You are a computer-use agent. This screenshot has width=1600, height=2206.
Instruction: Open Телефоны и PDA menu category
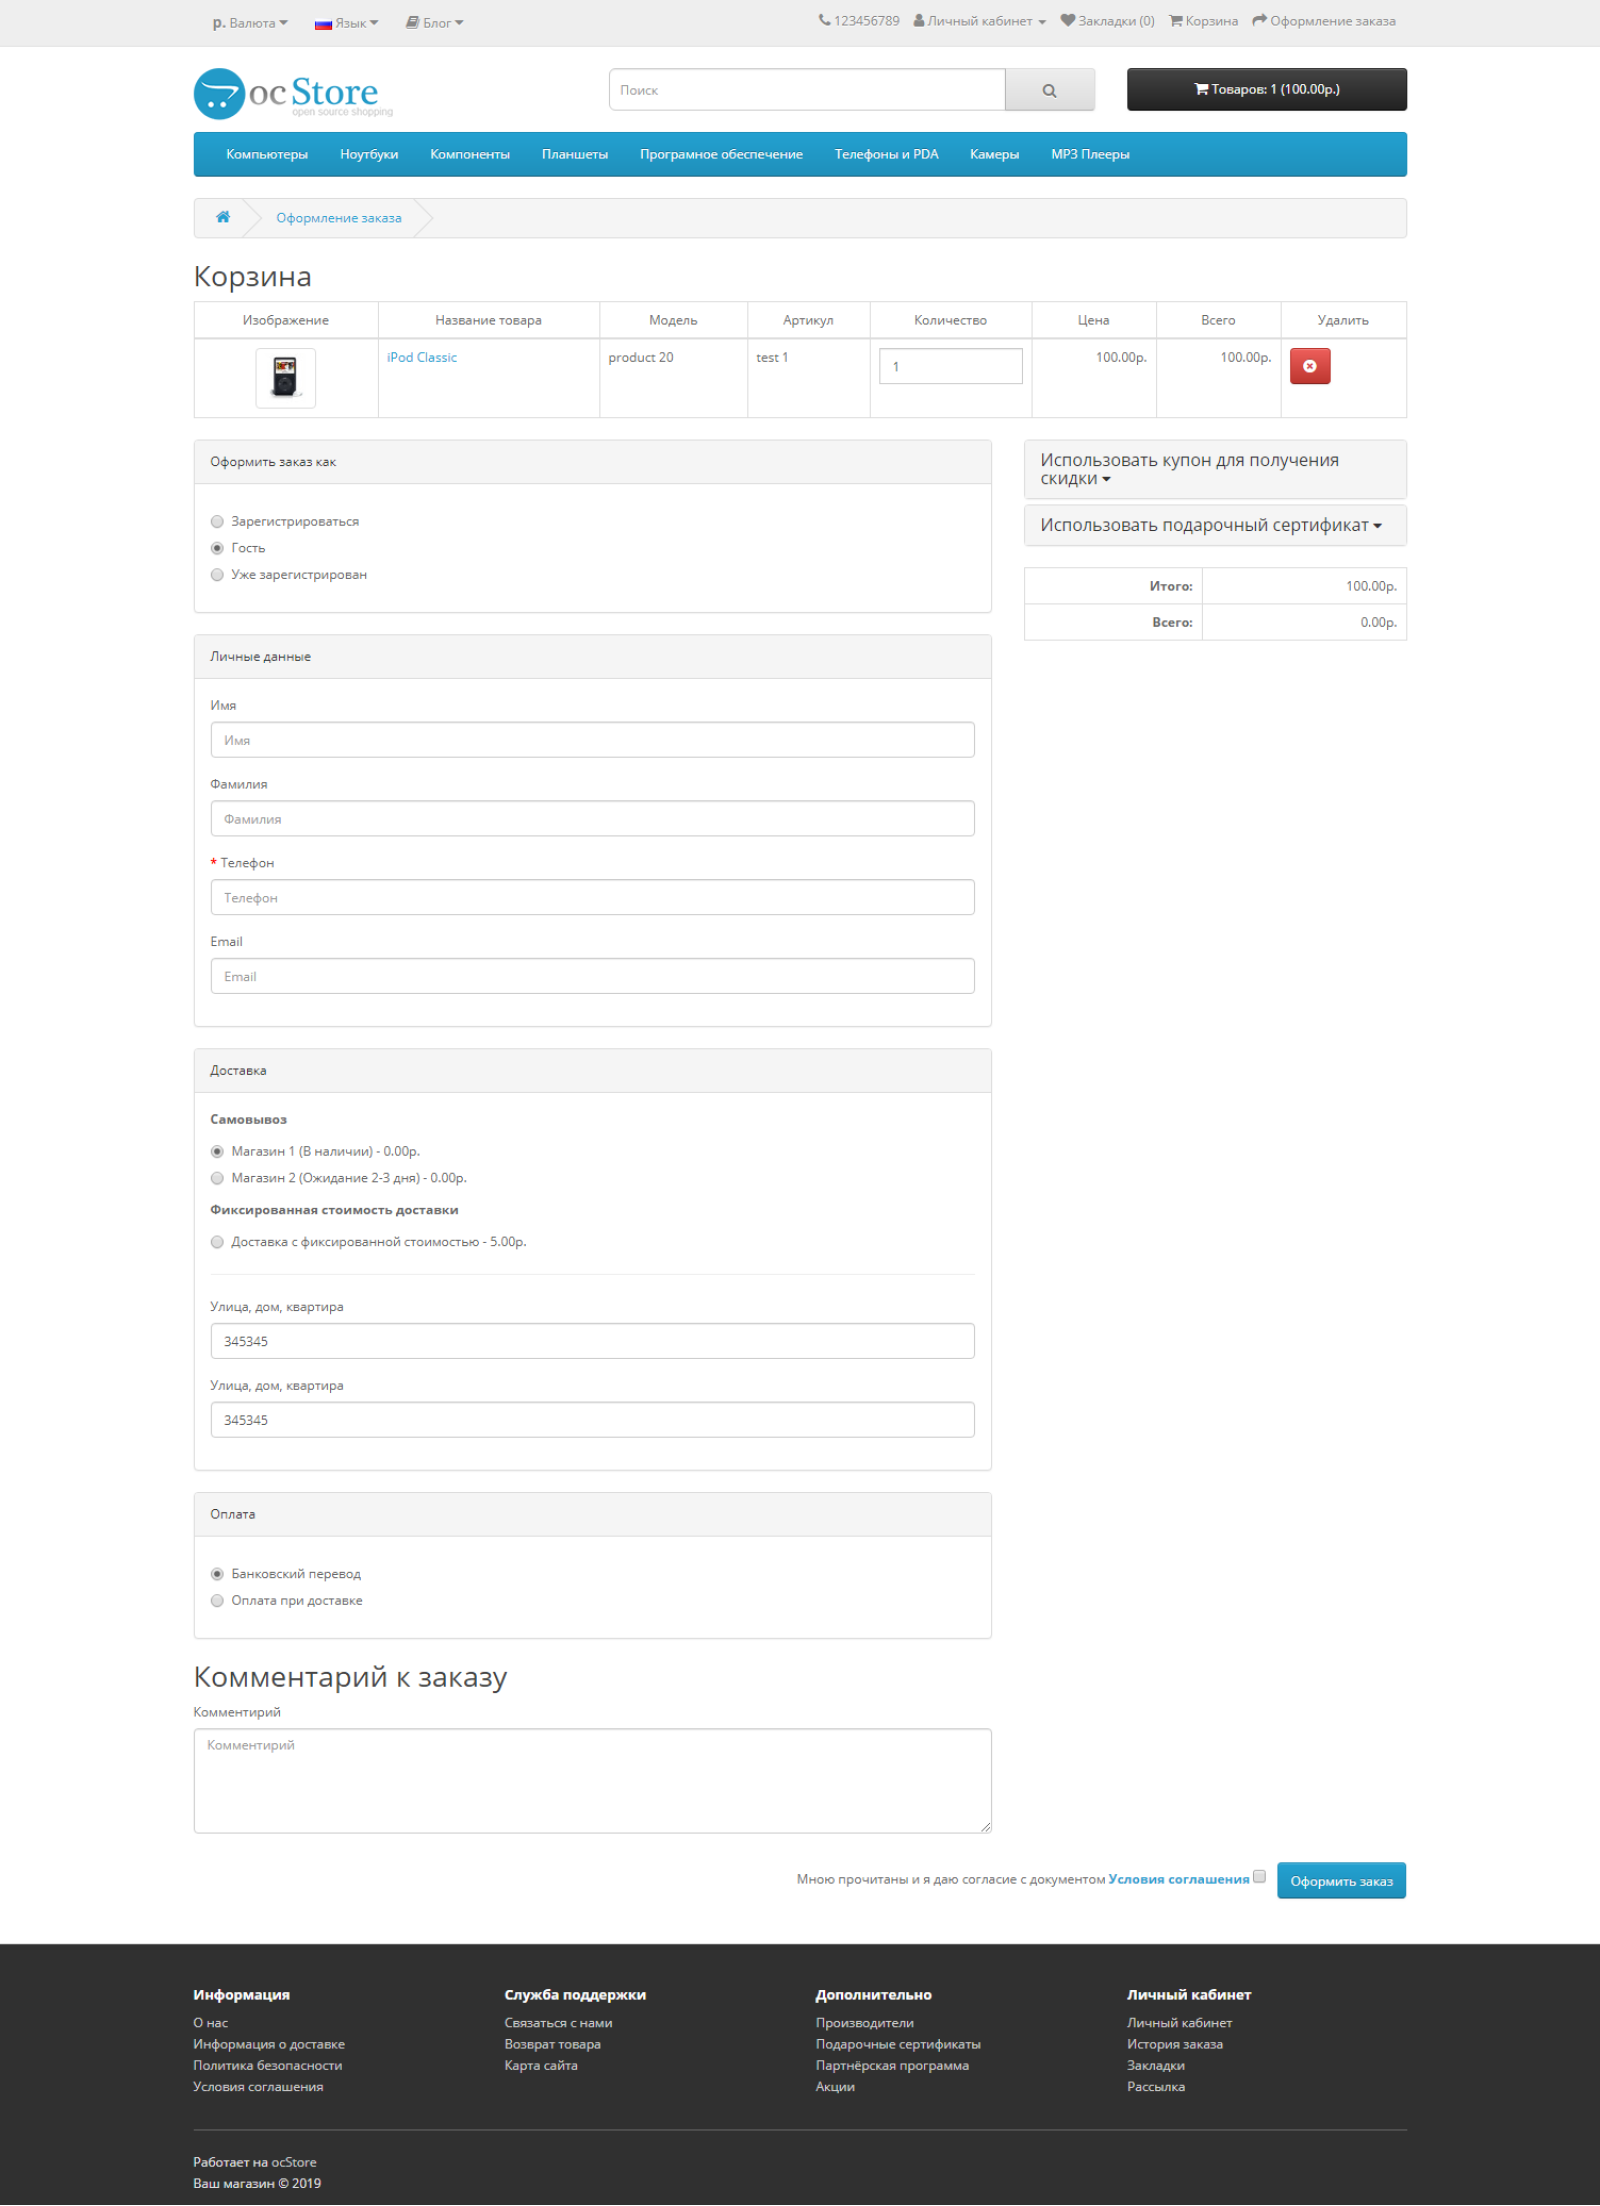point(886,154)
